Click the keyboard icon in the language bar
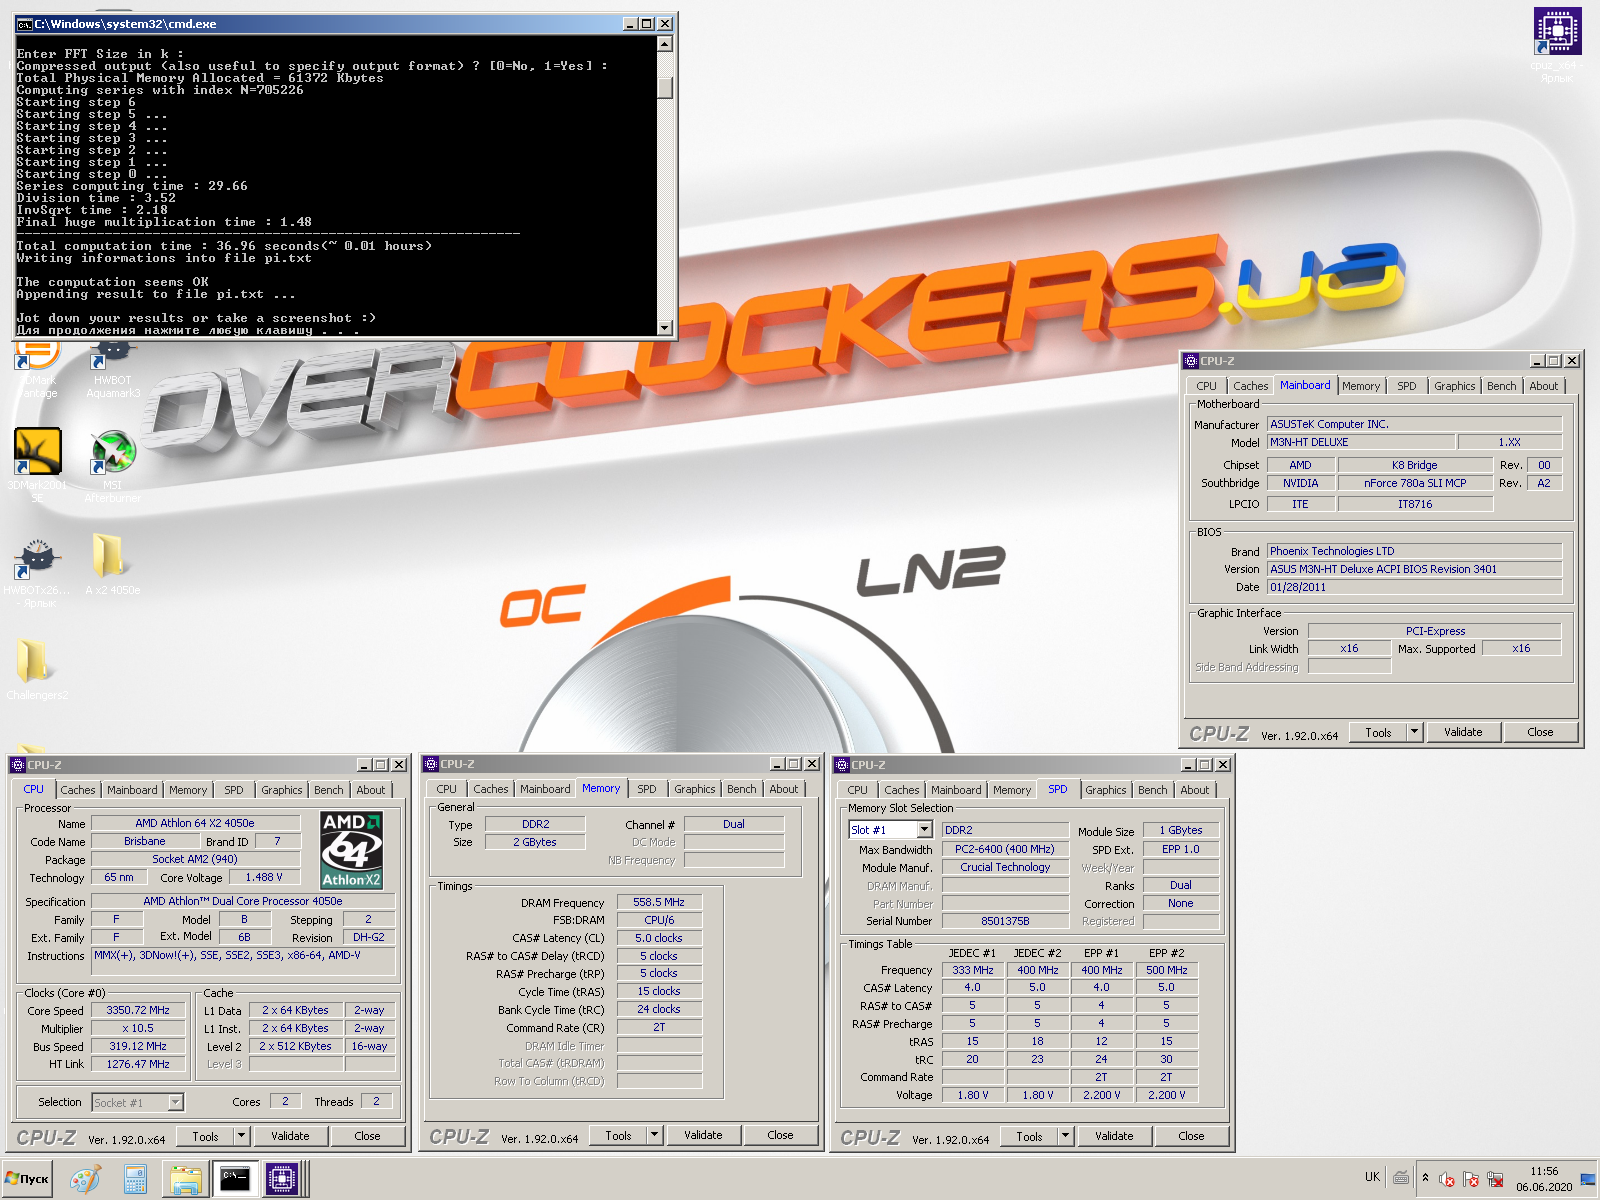This screenshot has width=1600, height=1200. 1401,1177
